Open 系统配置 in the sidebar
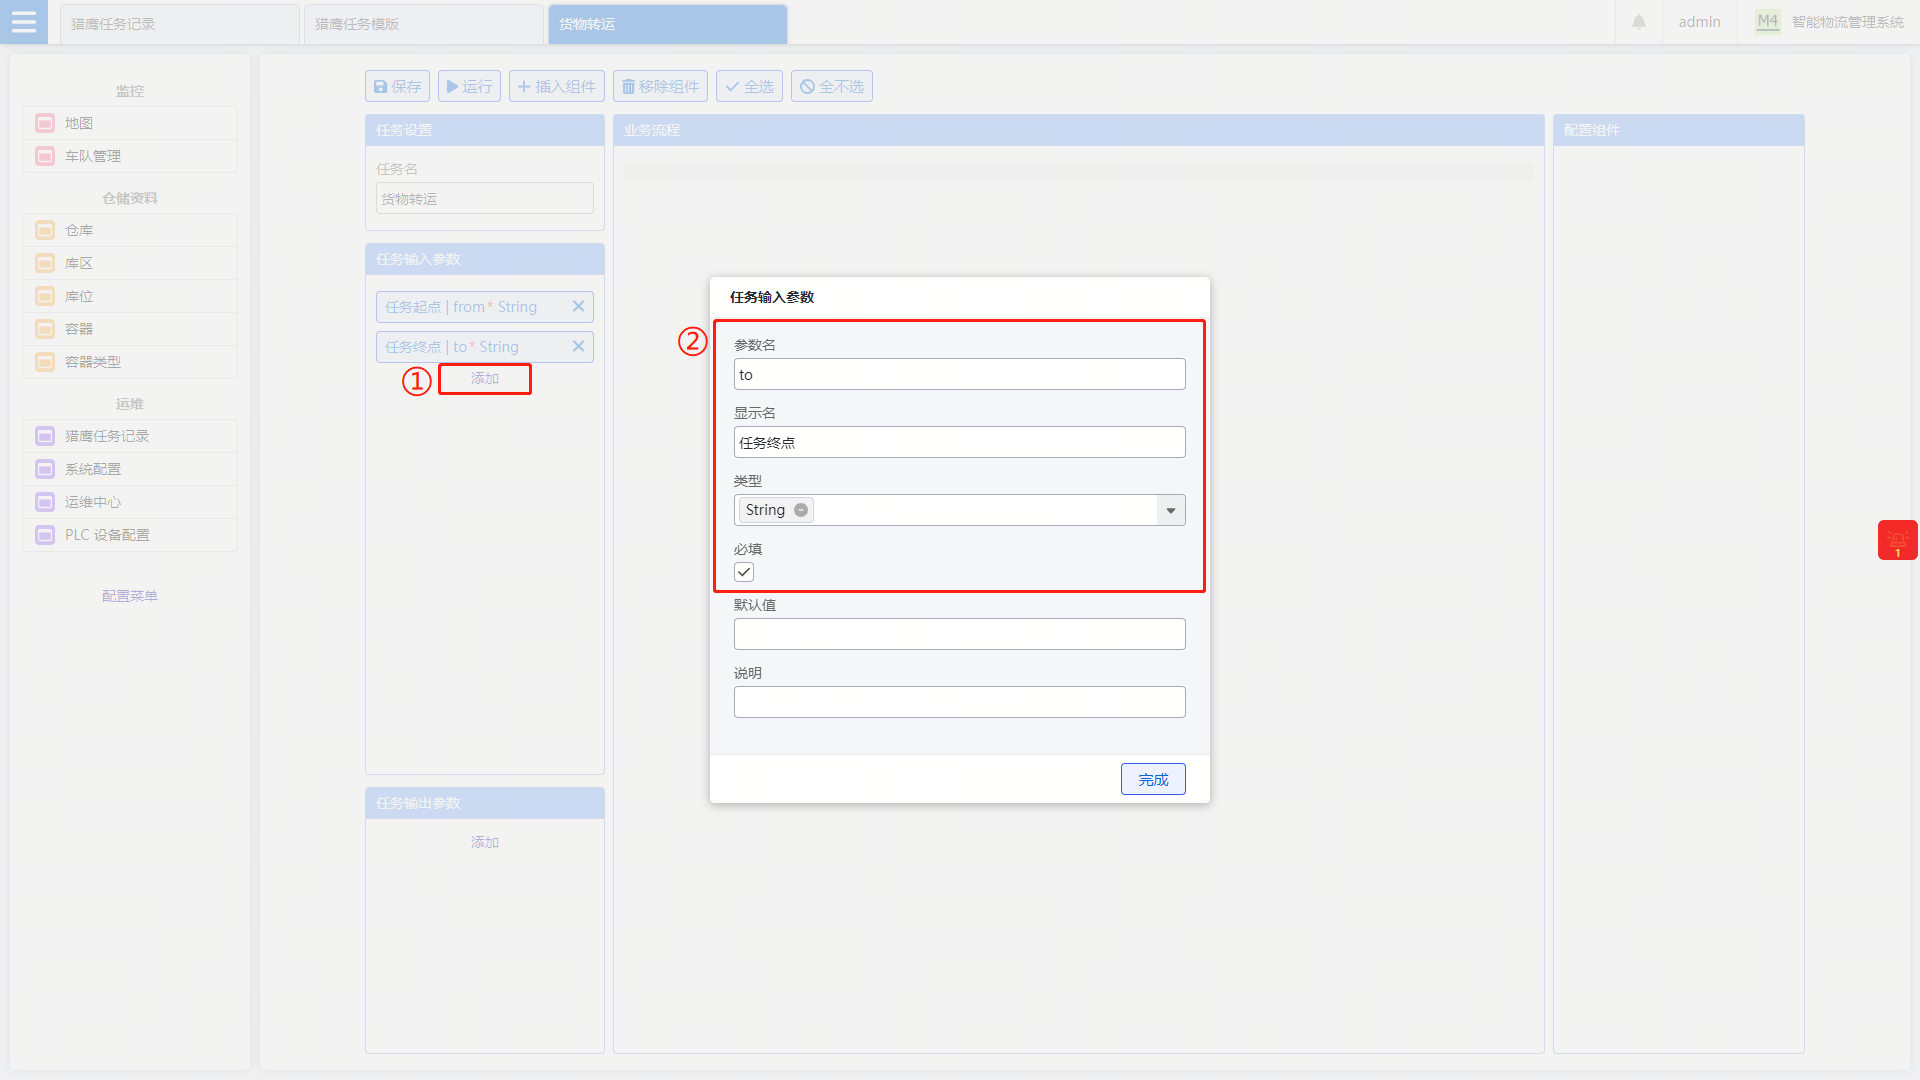This screenshot has width=1920, height=1080. pos(130,469)
